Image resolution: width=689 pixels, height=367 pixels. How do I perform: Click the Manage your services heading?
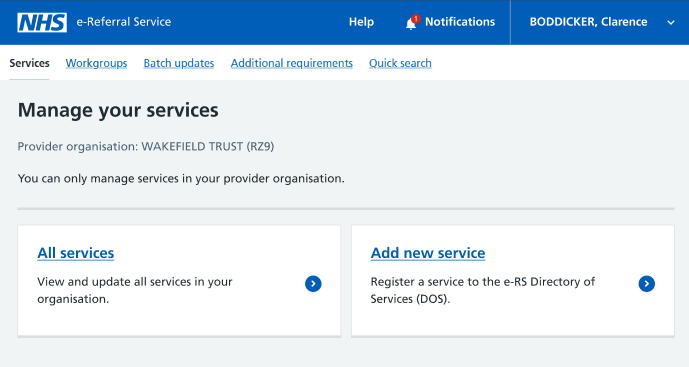(118, 110)
